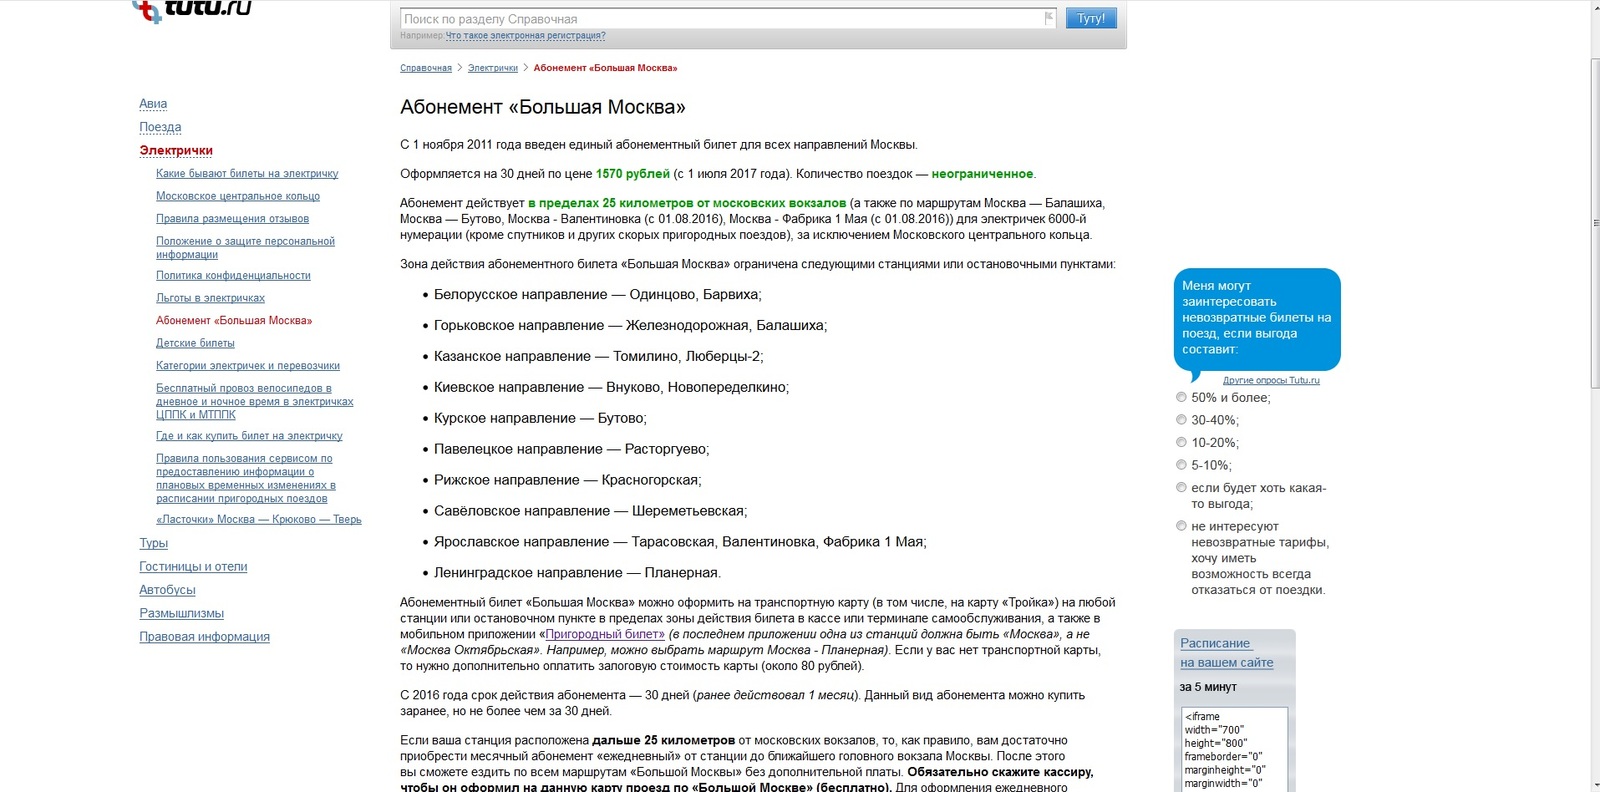Screen dimensions: 1600x792
Task: Open Расписание на вашем сайте link
Action: 1226,653
